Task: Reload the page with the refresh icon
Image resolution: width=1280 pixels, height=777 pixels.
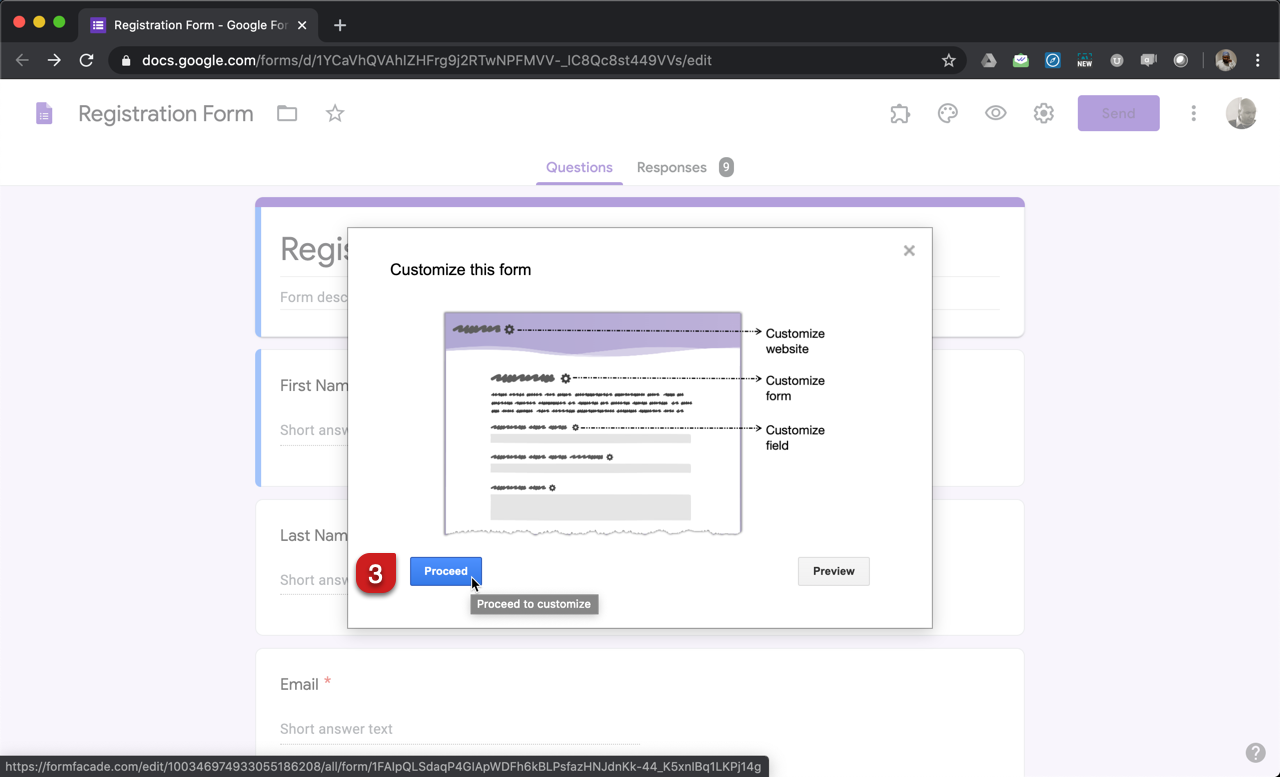Action: coord(86,60)
